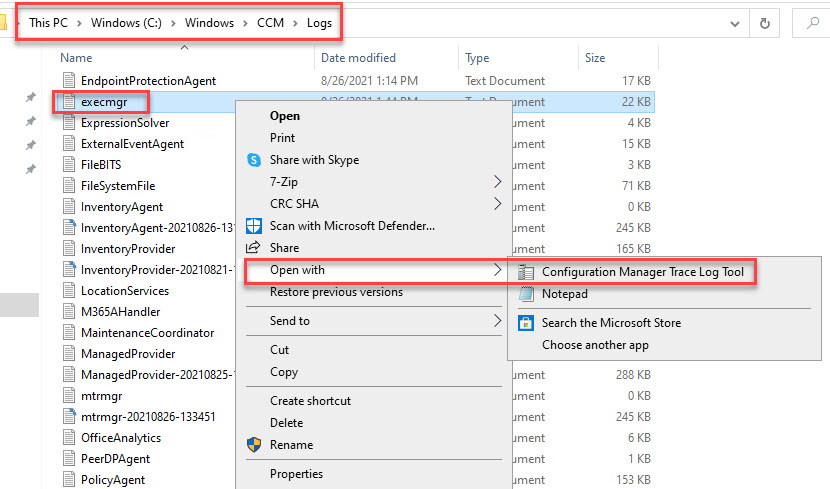The height and width of the screenshot is (489, 830).
Task: Expand the CRC SHA submenu arrow
Action: point(498,204)
